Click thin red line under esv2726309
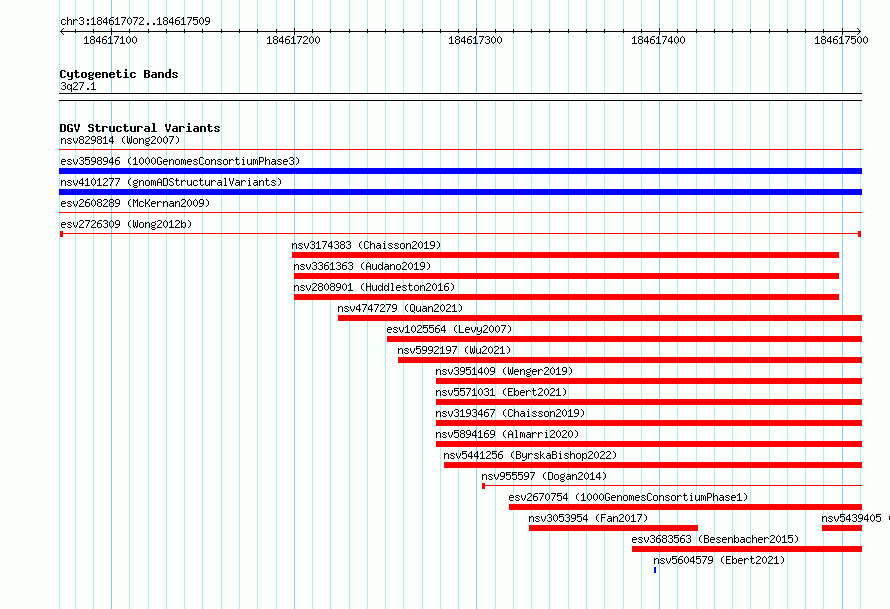890x609 pixels. pos(460,234)
